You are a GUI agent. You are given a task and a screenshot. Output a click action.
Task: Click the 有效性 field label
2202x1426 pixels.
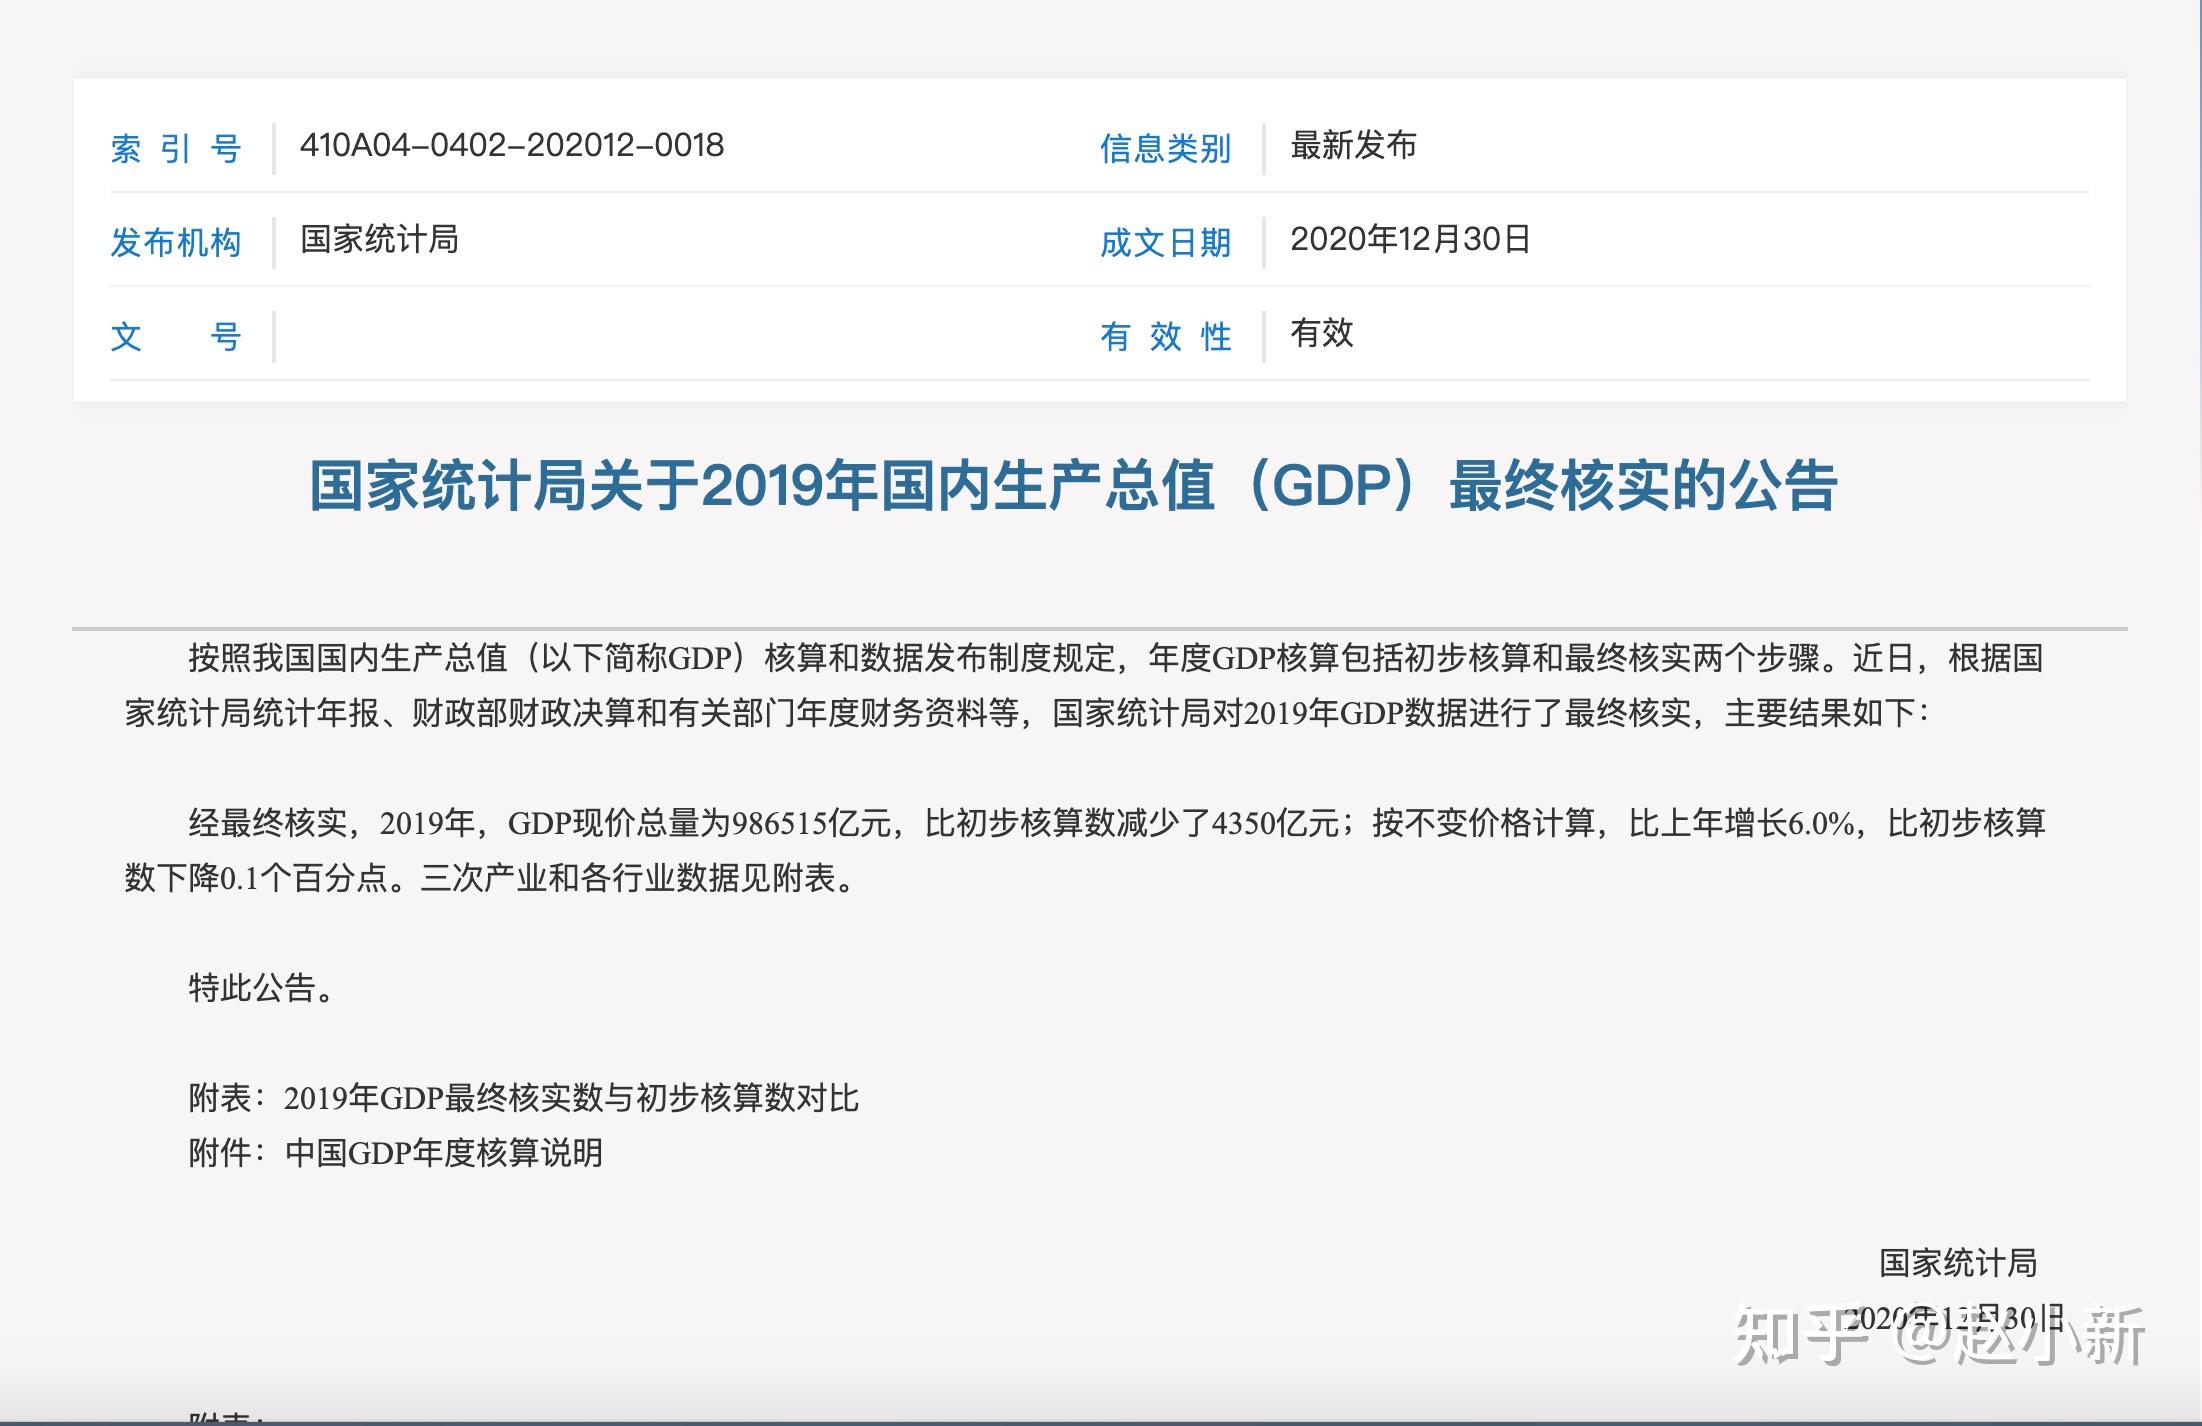(1166, 336)
